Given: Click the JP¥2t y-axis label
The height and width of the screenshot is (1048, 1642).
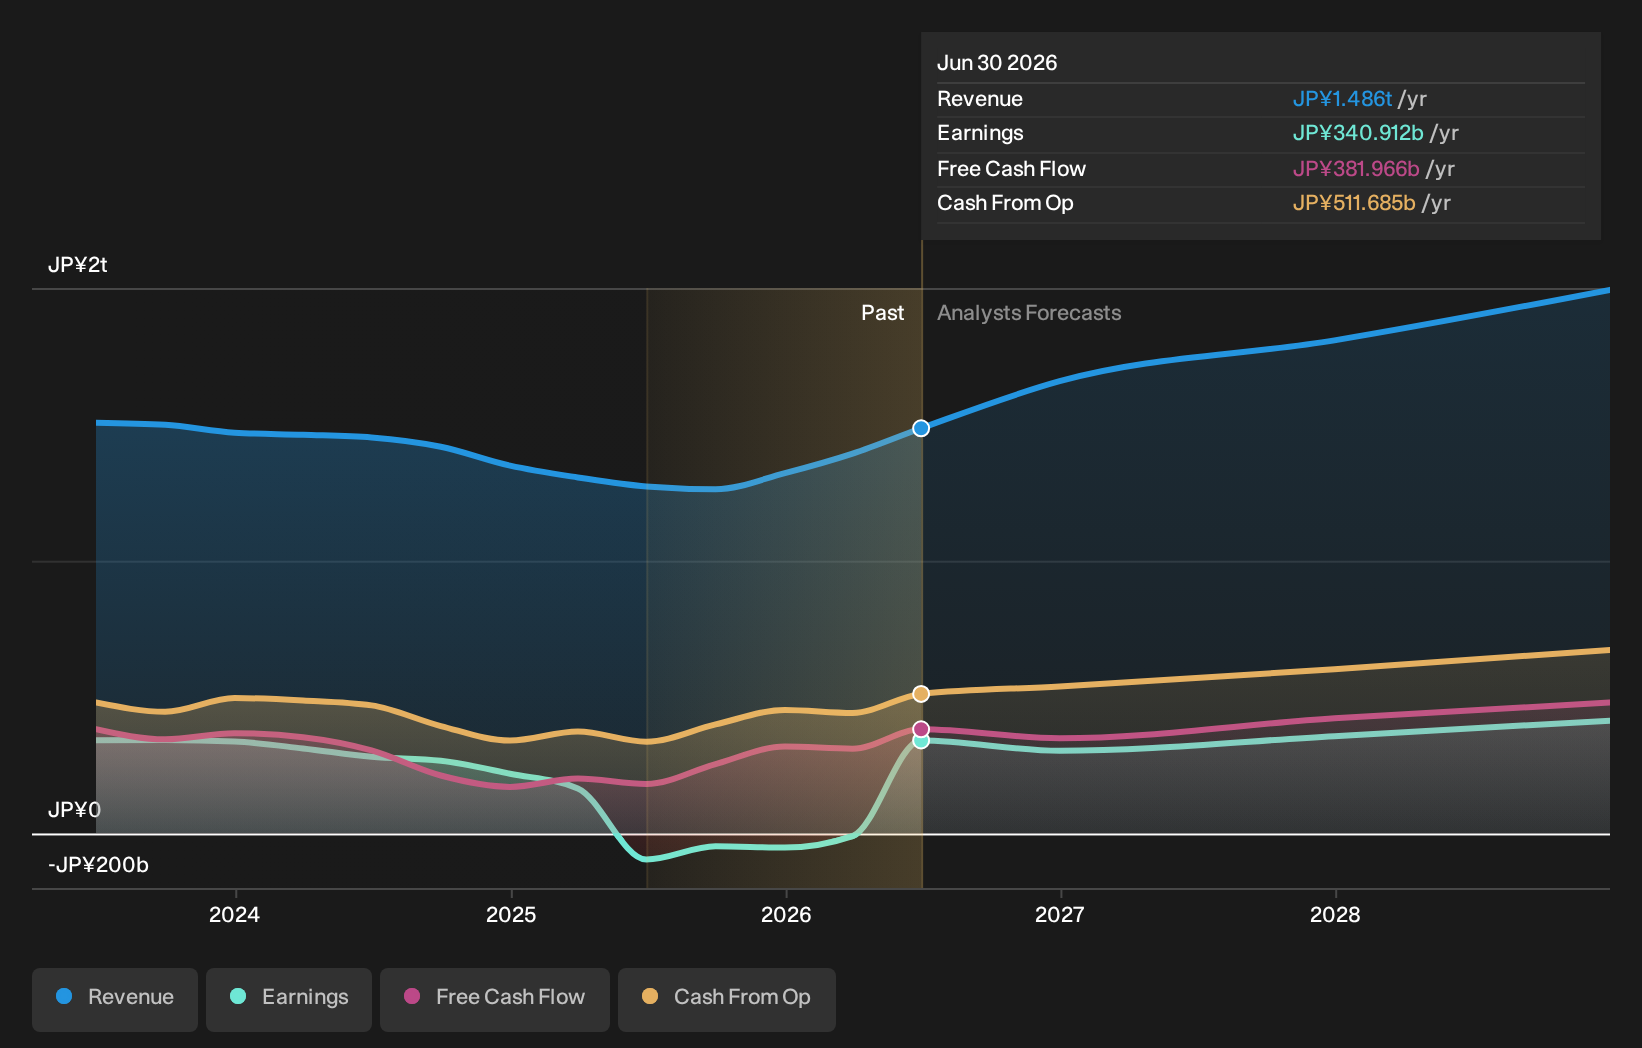Looking at the screenshot, I should (78, 265).
